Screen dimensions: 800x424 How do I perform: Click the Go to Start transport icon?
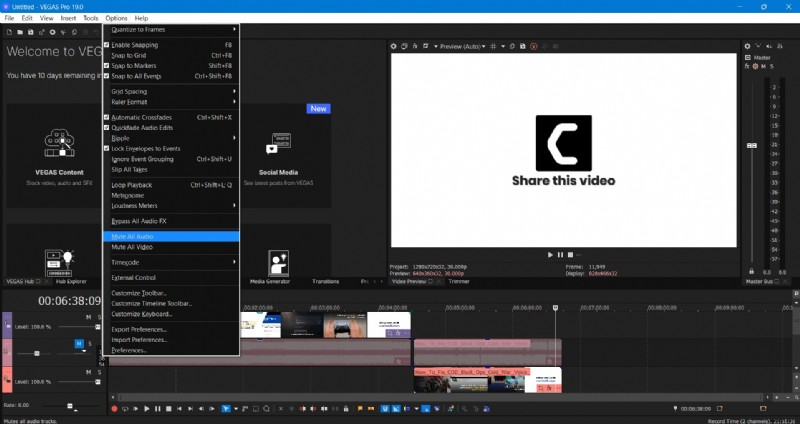pos(179,409)
